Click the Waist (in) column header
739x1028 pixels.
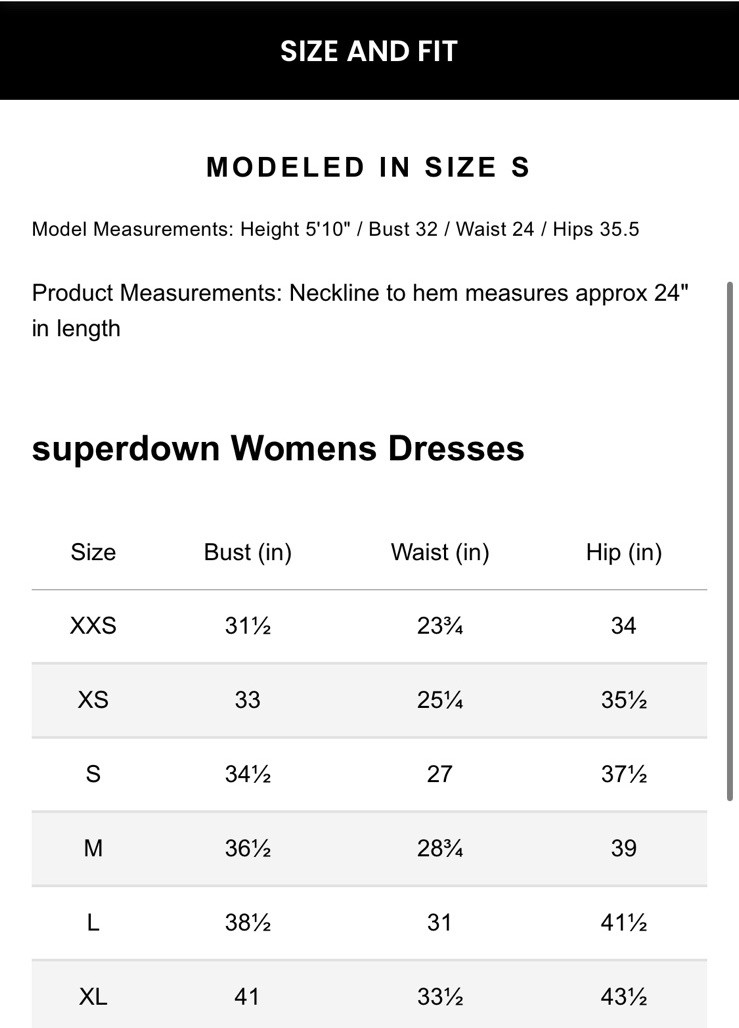[440, 552]
